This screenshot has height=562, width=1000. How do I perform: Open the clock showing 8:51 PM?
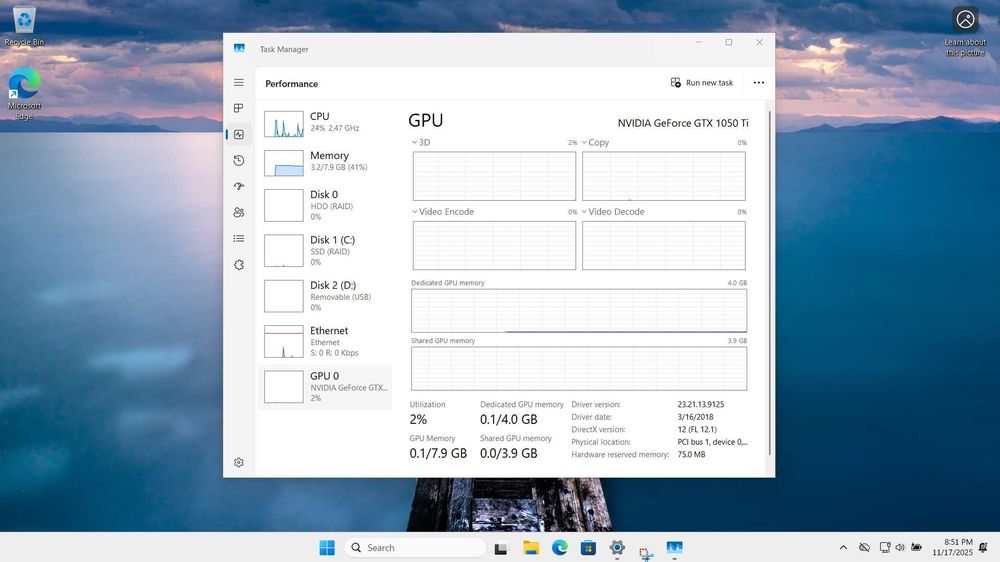pyautogui.click(x=952, y=547)
